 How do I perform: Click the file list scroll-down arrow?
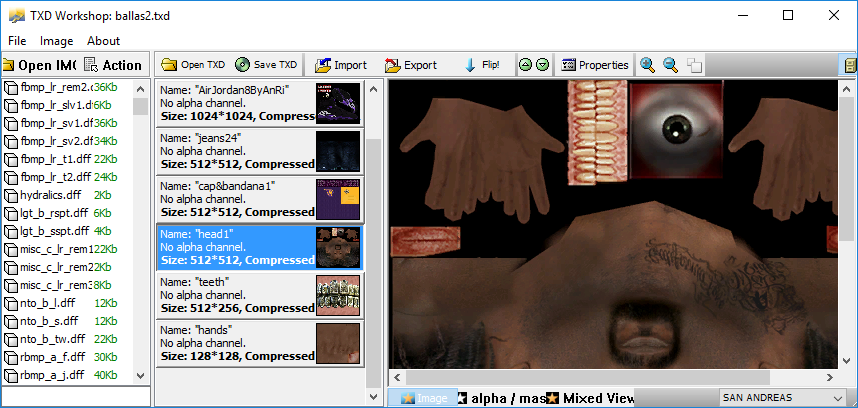click(141, 376)
